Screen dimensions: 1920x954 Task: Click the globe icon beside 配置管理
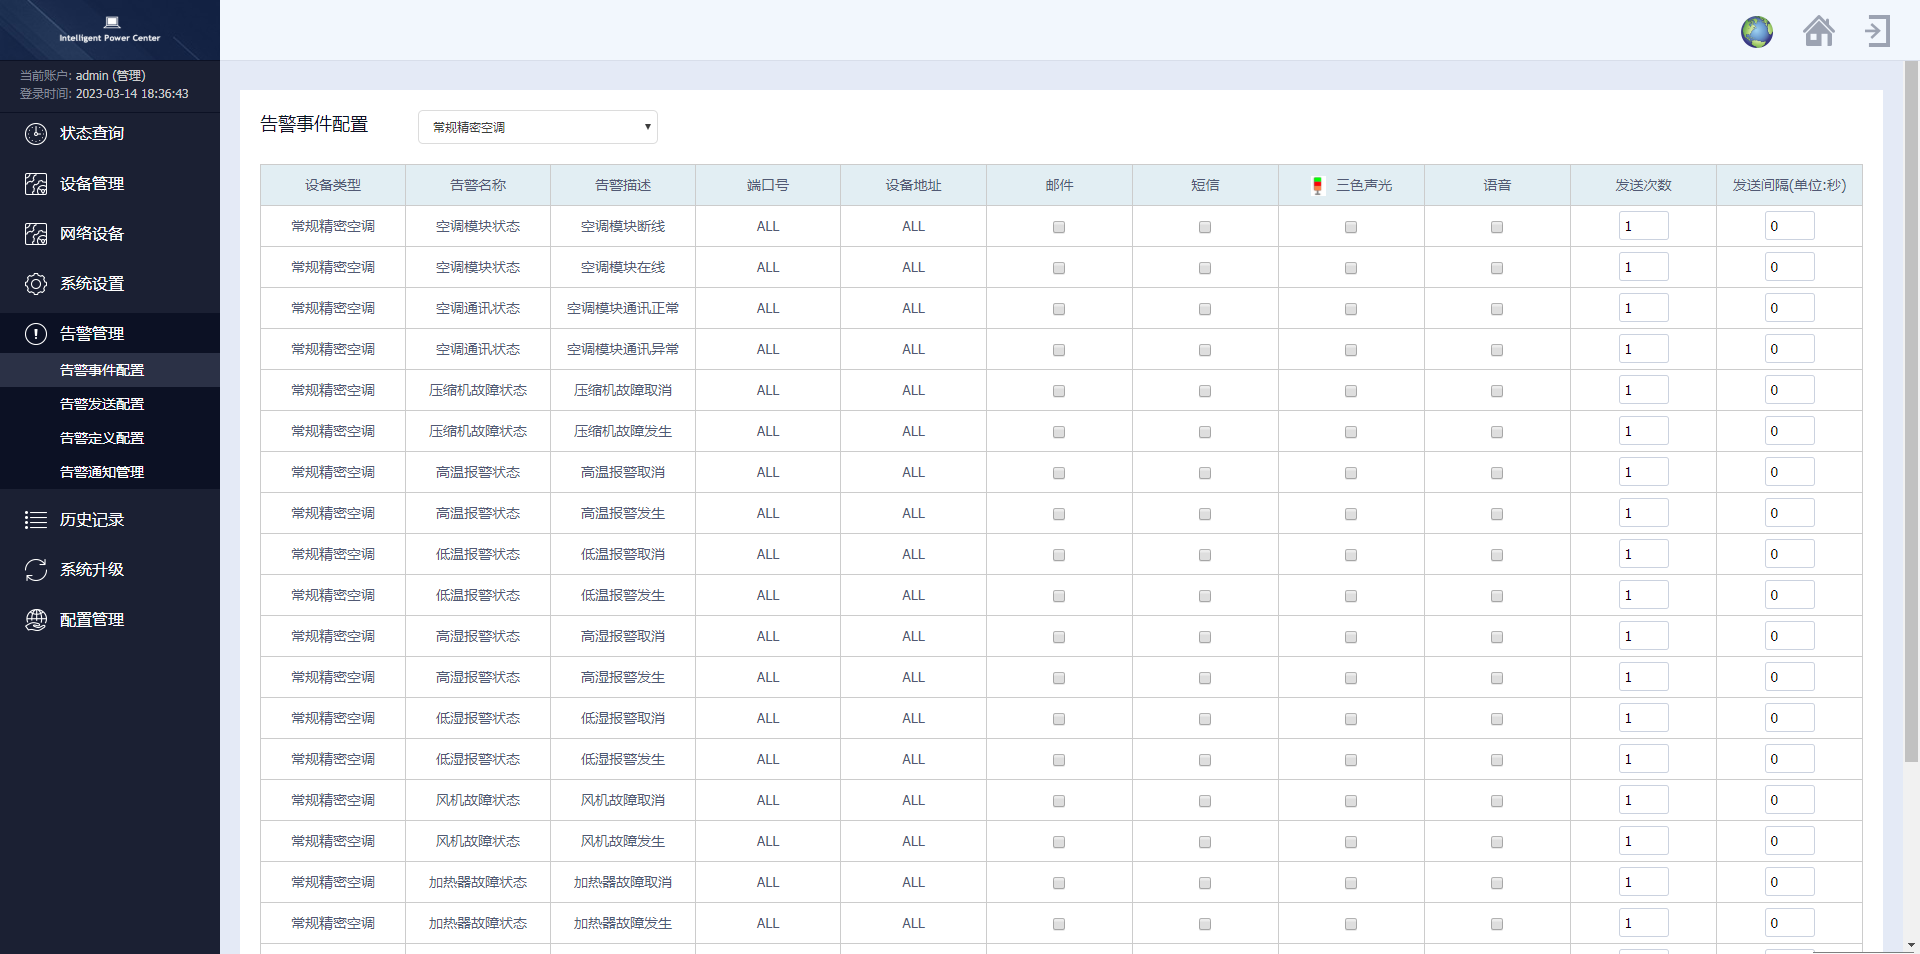[x=36, y=620]
